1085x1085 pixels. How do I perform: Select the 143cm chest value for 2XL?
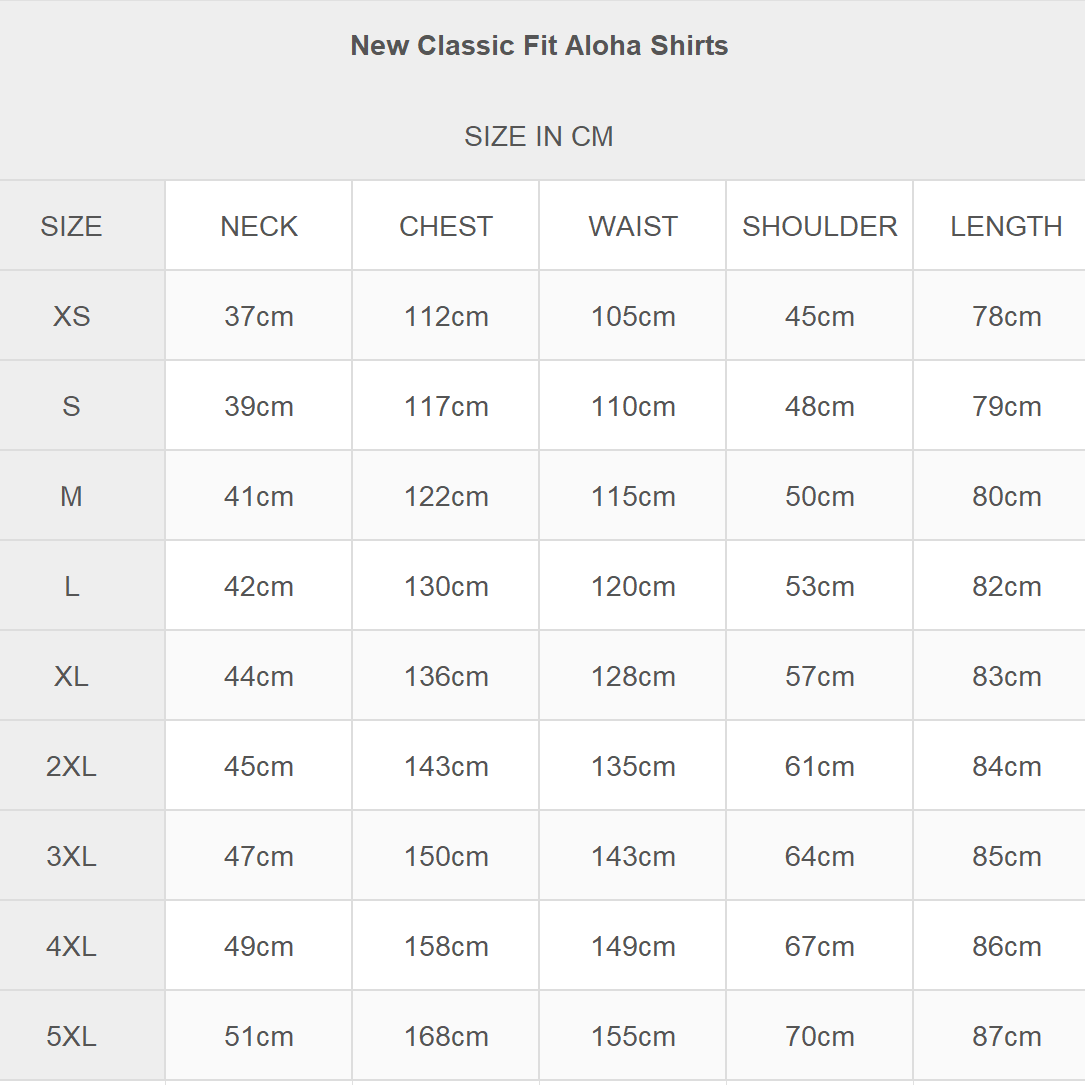point(446,766)
